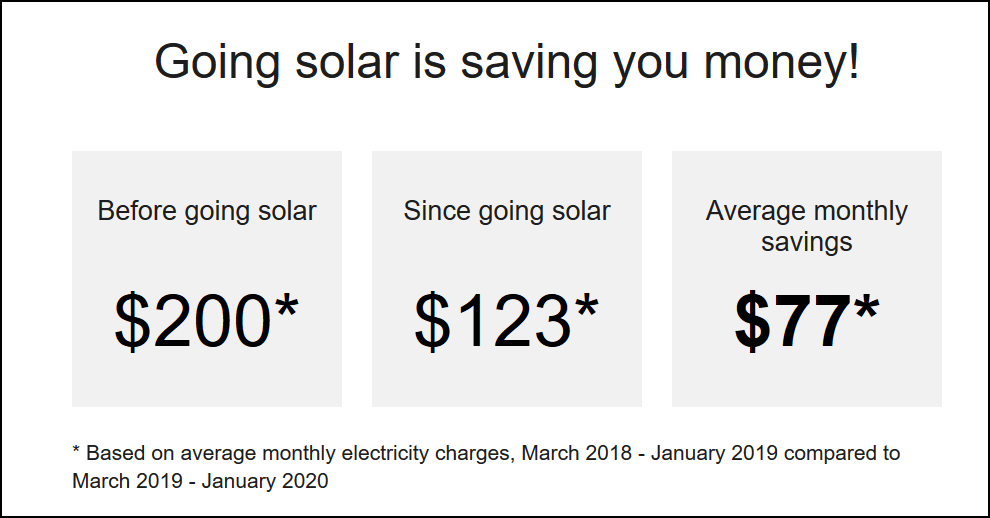Click the footnote about average monthly electricity charges
Image resolution: width=990 pixels, height=518 pixels.
tap(486, 467)
